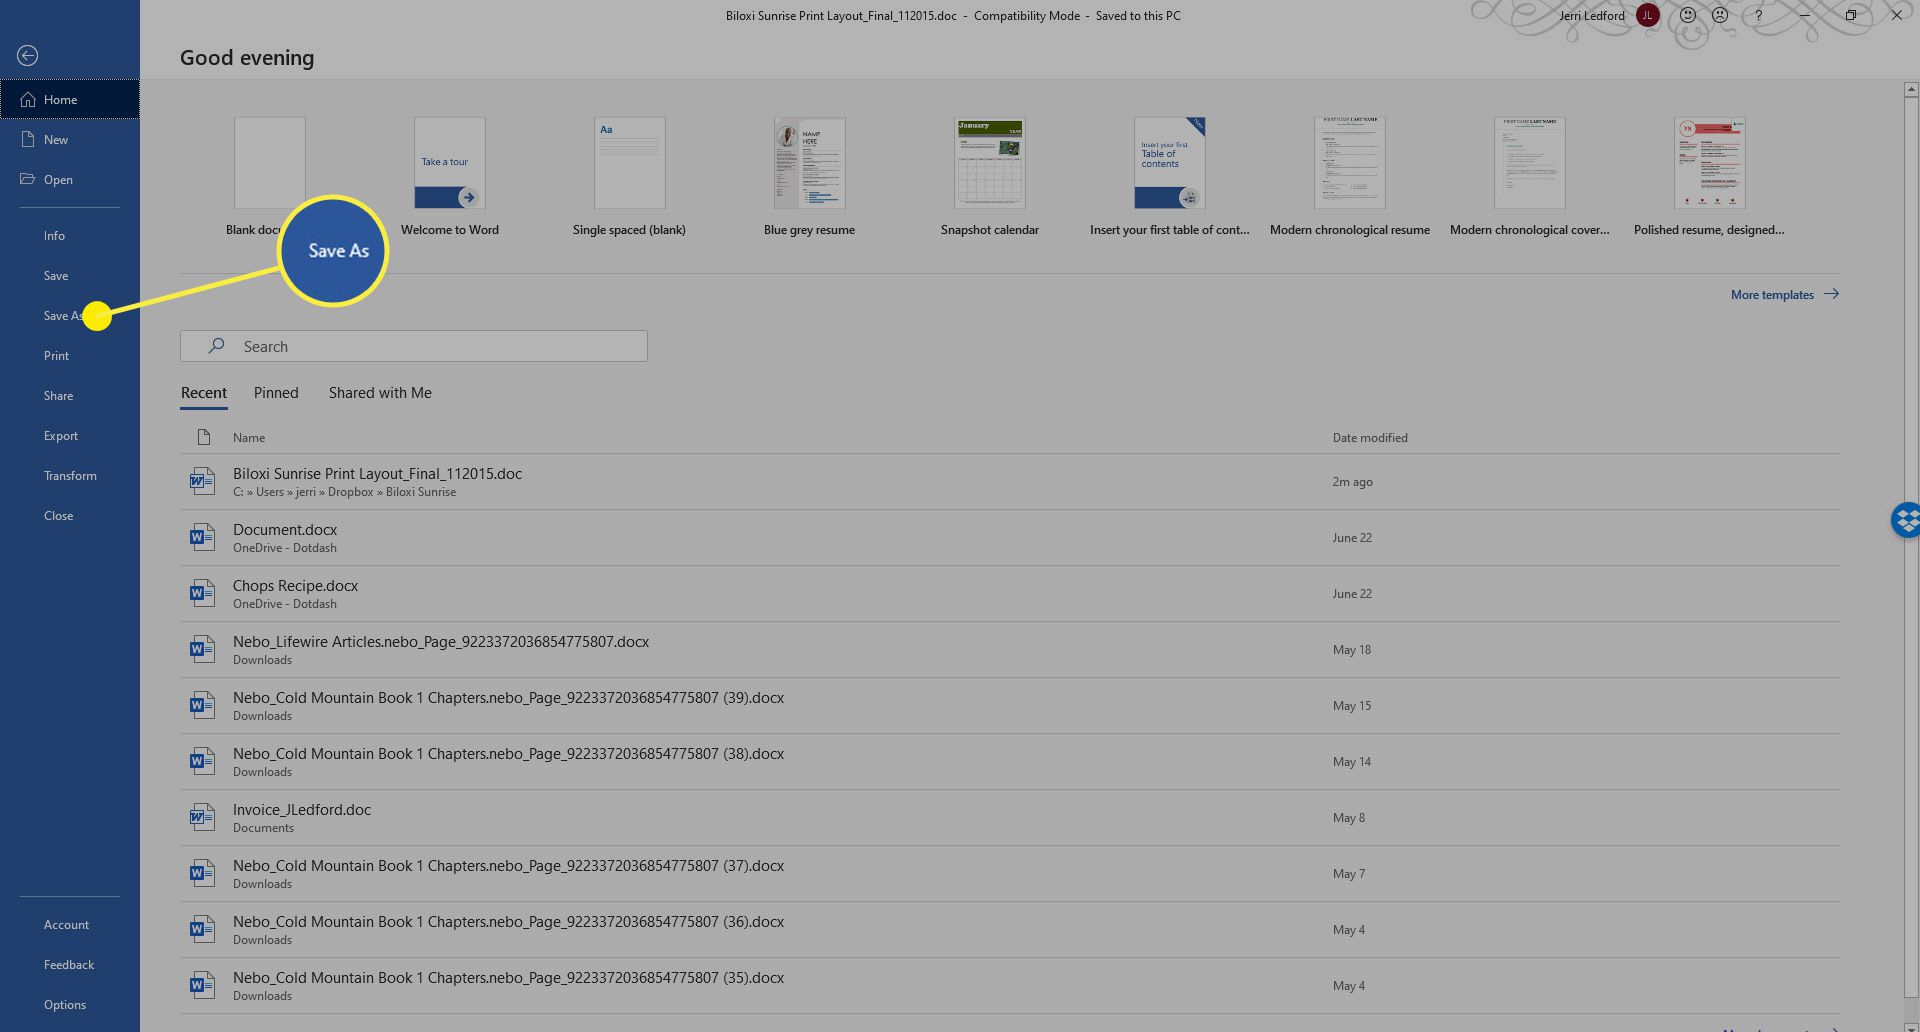The image size is (1920, 1032).
Task: Select Modern chronological resume template
Action: pos(1349,176)
